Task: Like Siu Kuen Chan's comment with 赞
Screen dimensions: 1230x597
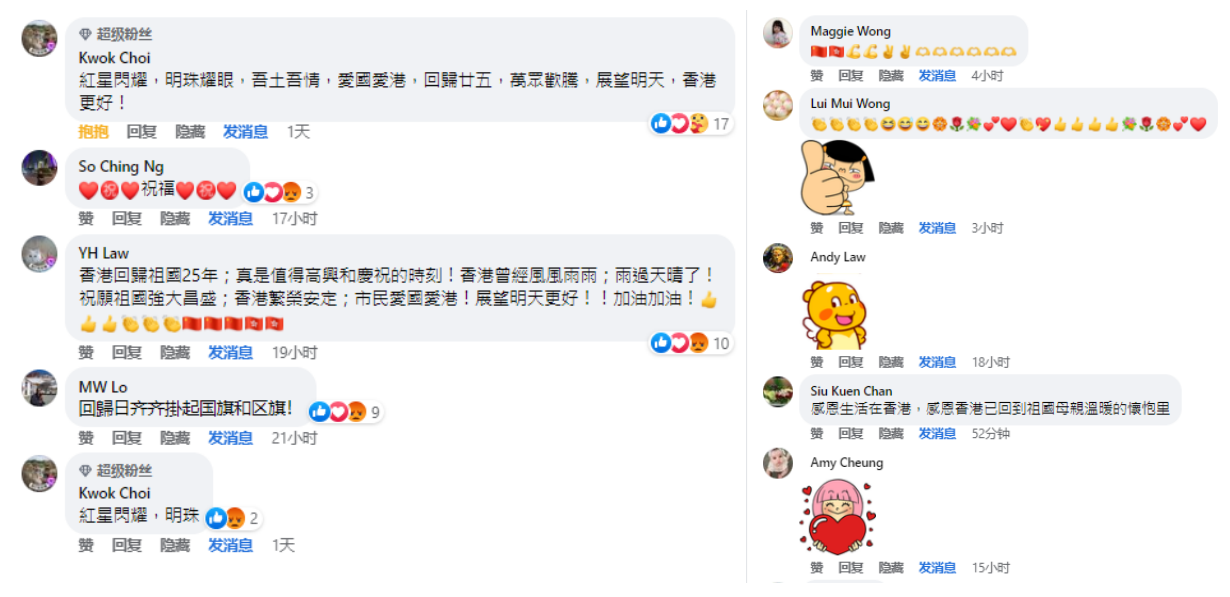Action: click(817, 433)
